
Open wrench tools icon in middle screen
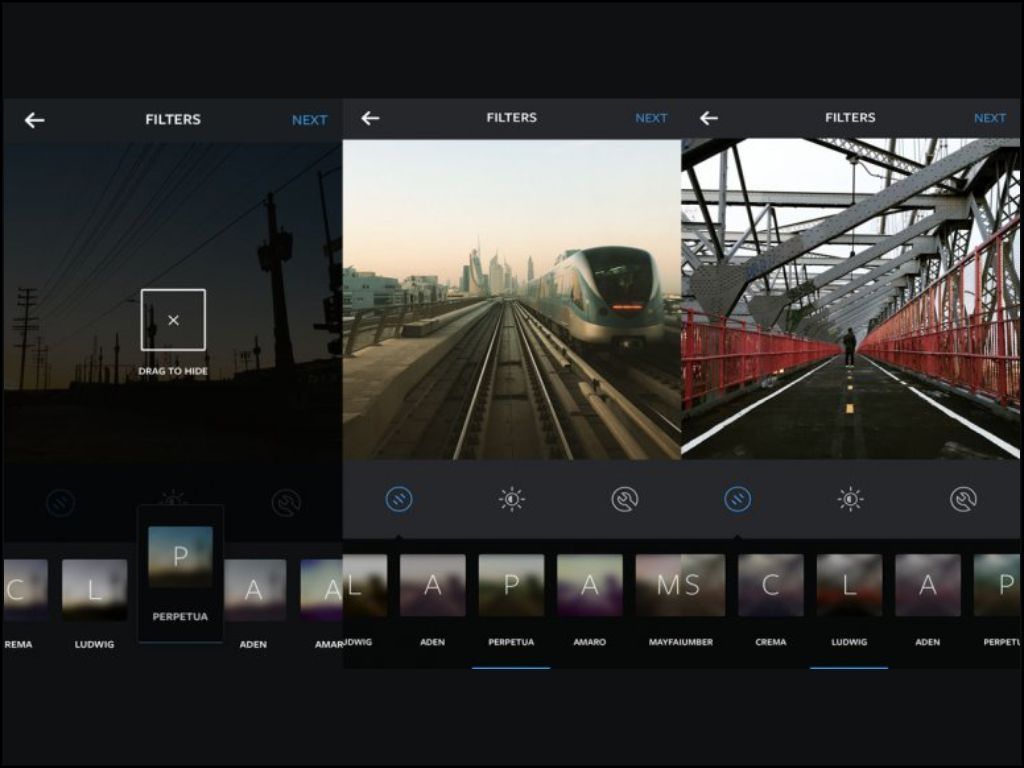624,500
